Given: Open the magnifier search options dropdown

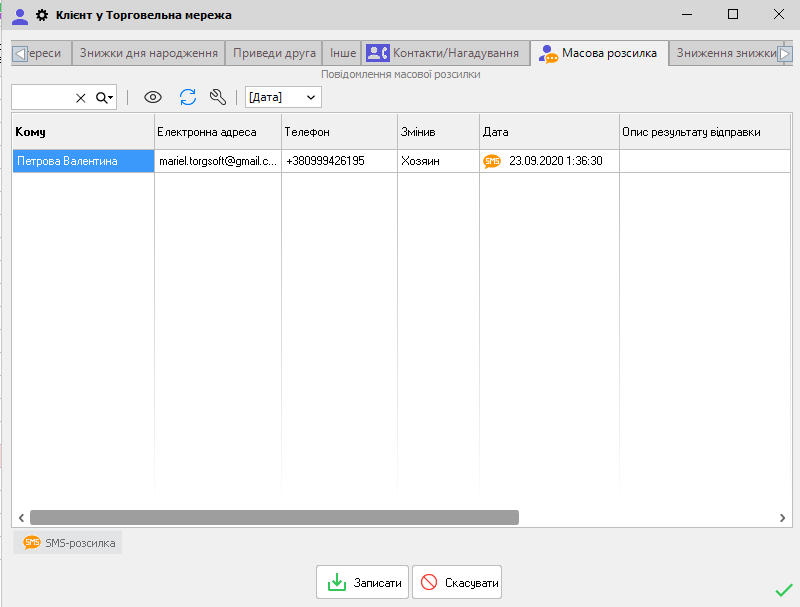Looking at the screenshot, I should (105, 98).
